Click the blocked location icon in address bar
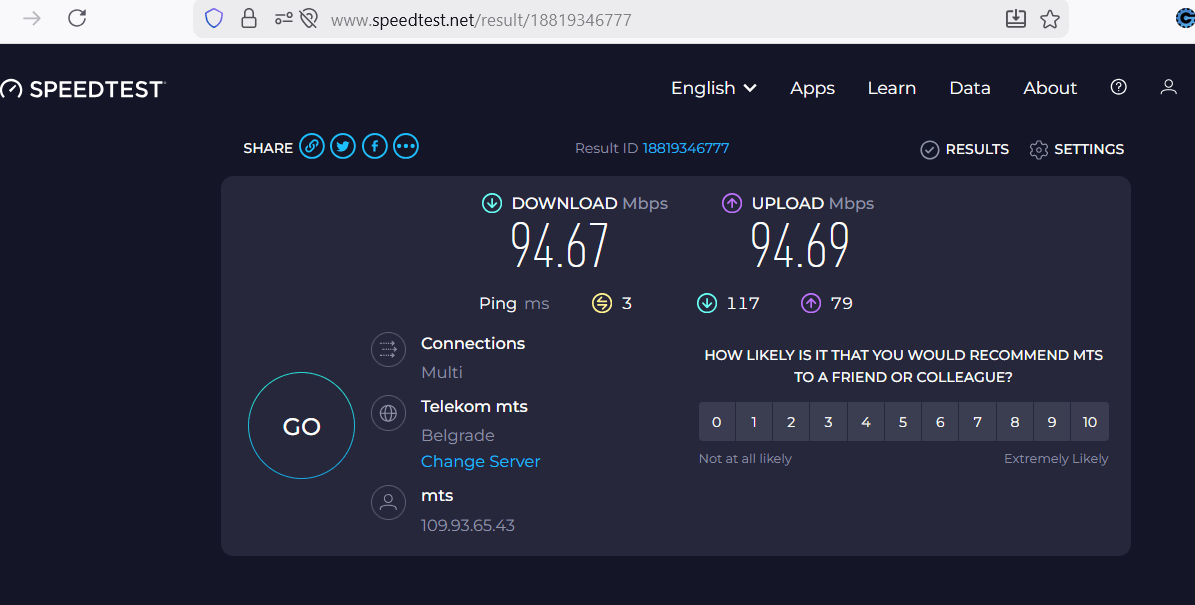The image size is (1195, 605). [308, 19]
